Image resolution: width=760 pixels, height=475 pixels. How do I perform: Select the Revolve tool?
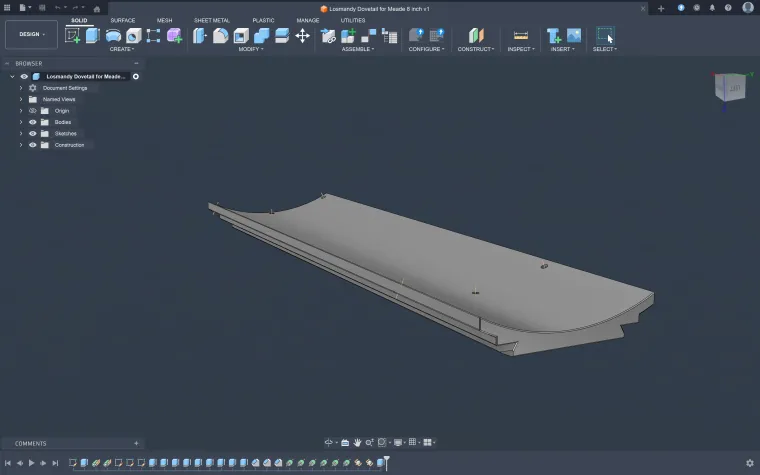[113, 35]
